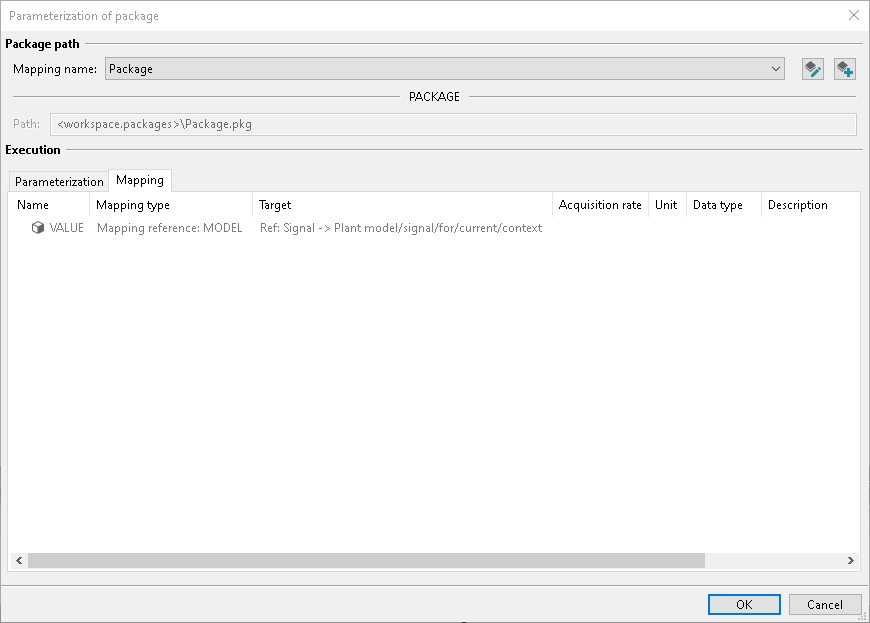The width and height of the screenshot is (870, 623).
Task: Click the Unit column header
Action: pyautogui.click(x=667, y=205)
